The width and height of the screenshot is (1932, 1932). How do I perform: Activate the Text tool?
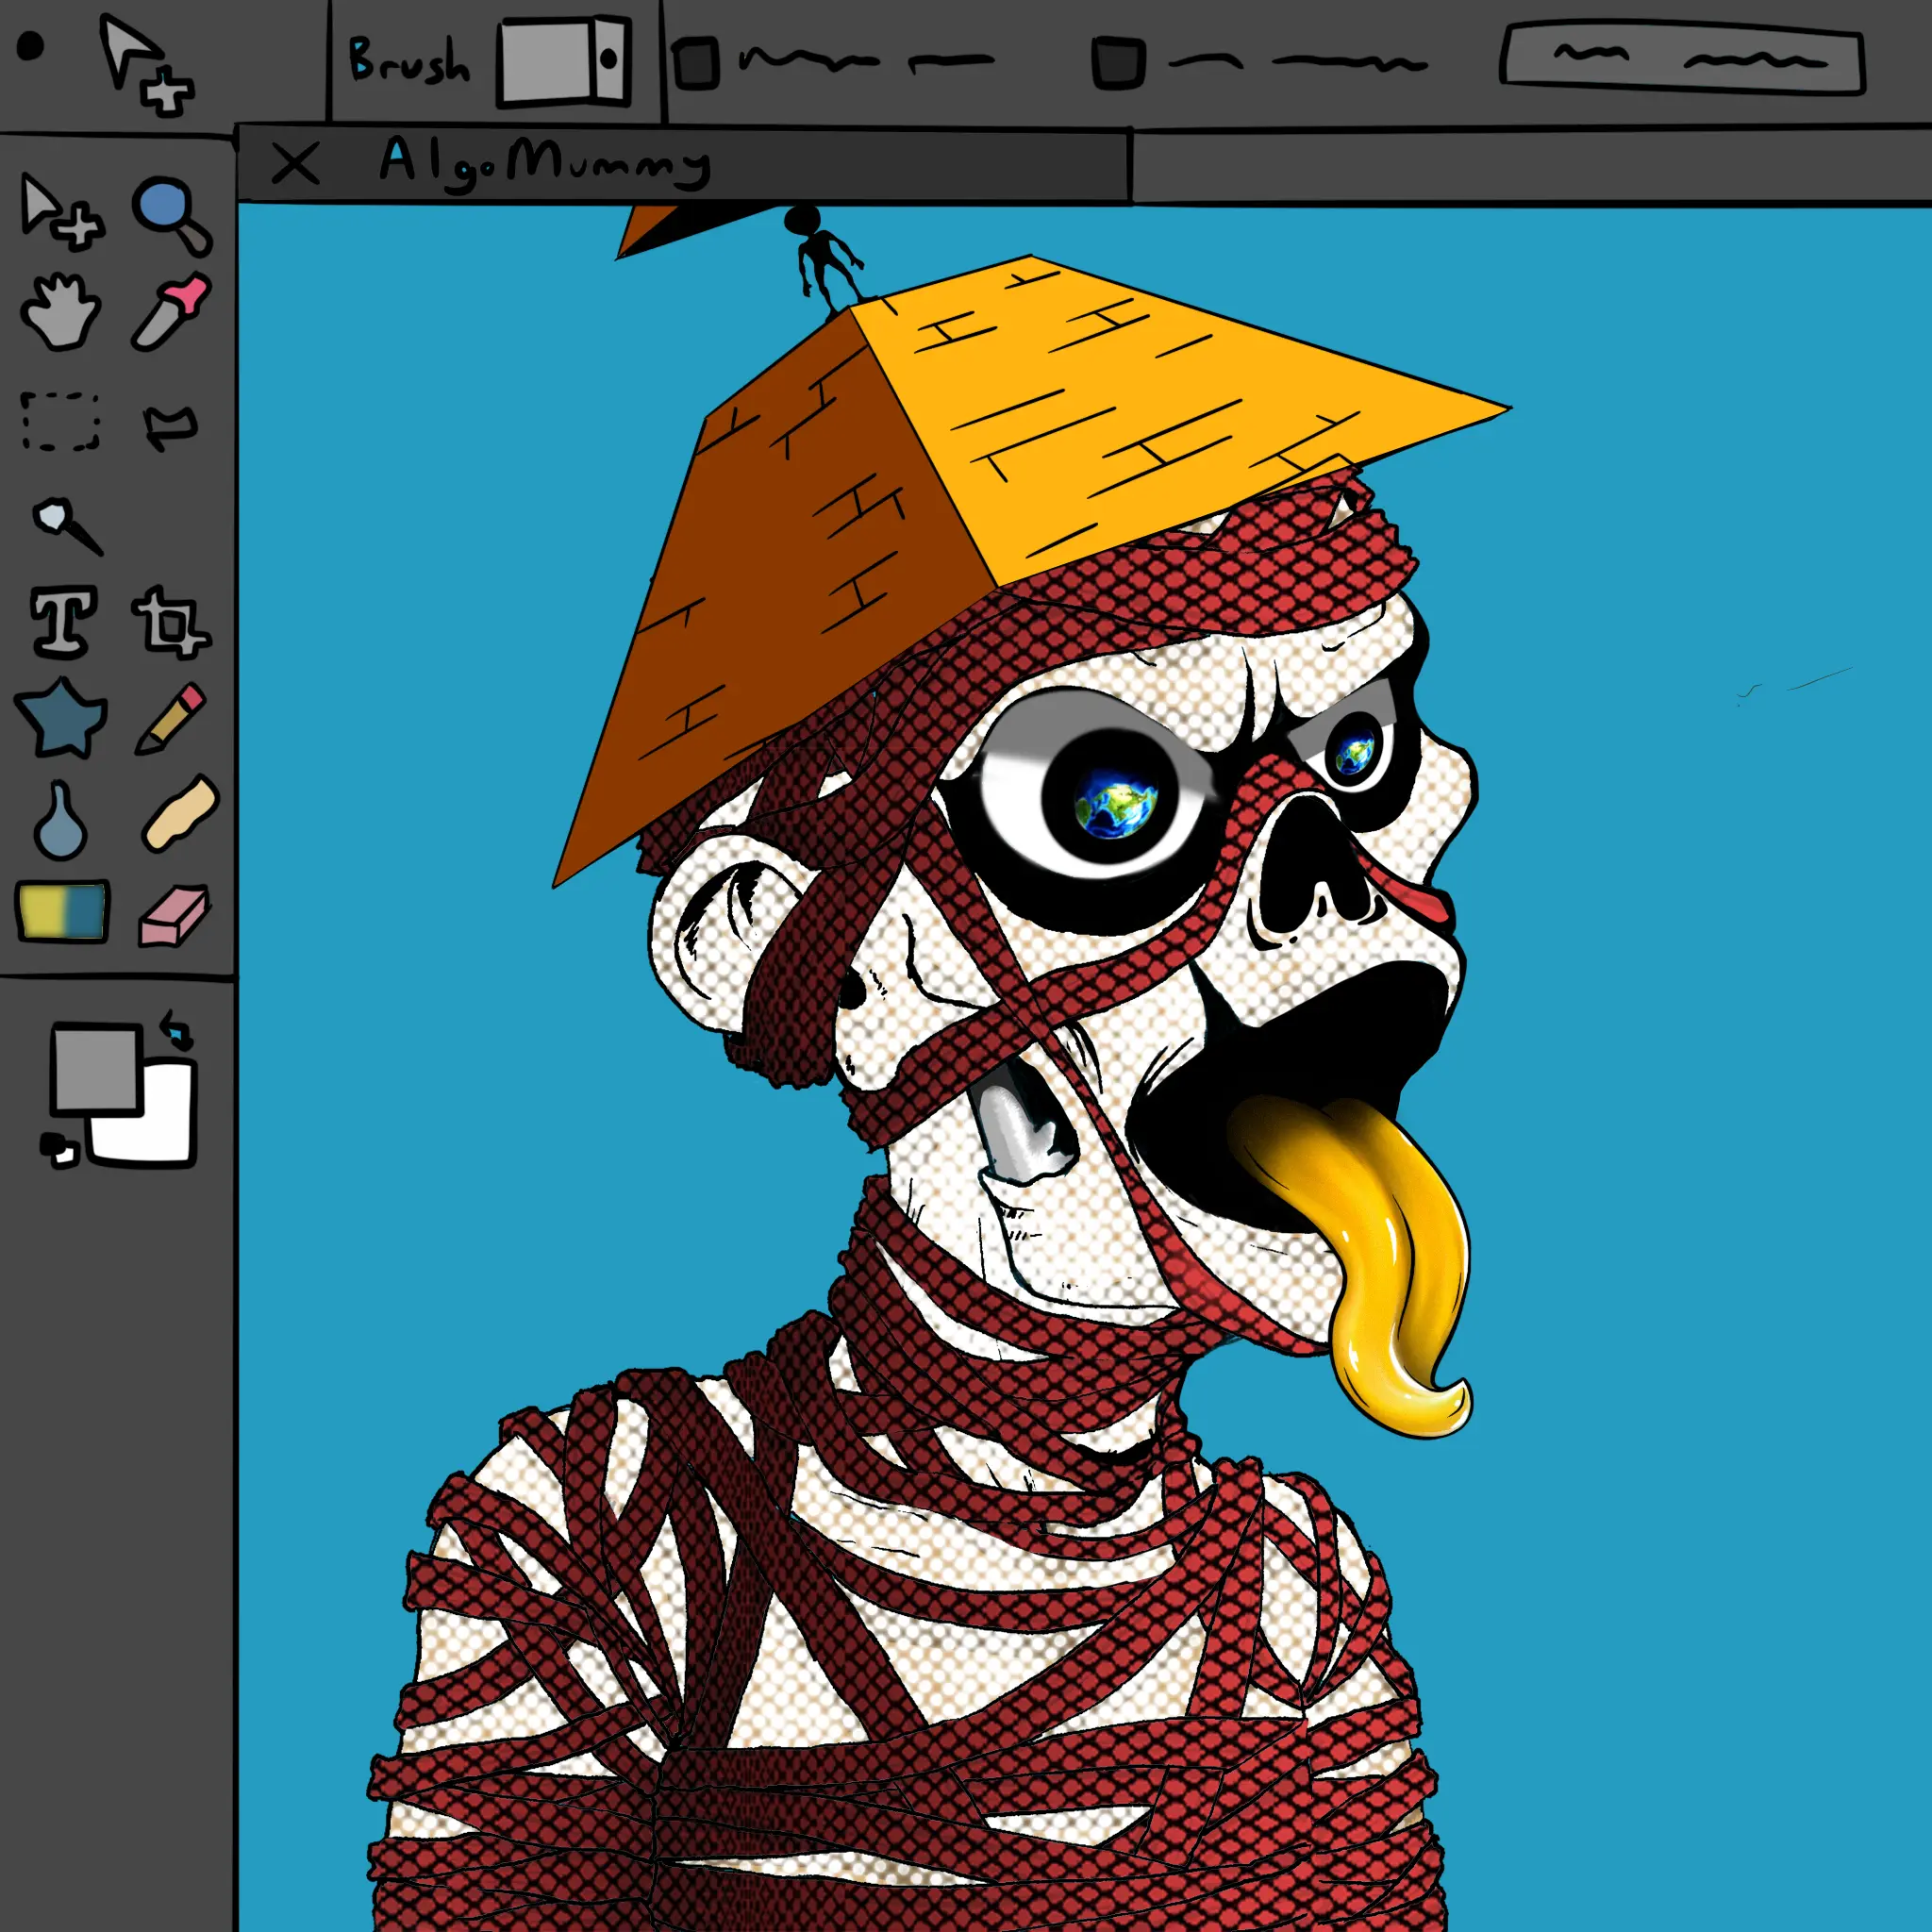[64, 621]
